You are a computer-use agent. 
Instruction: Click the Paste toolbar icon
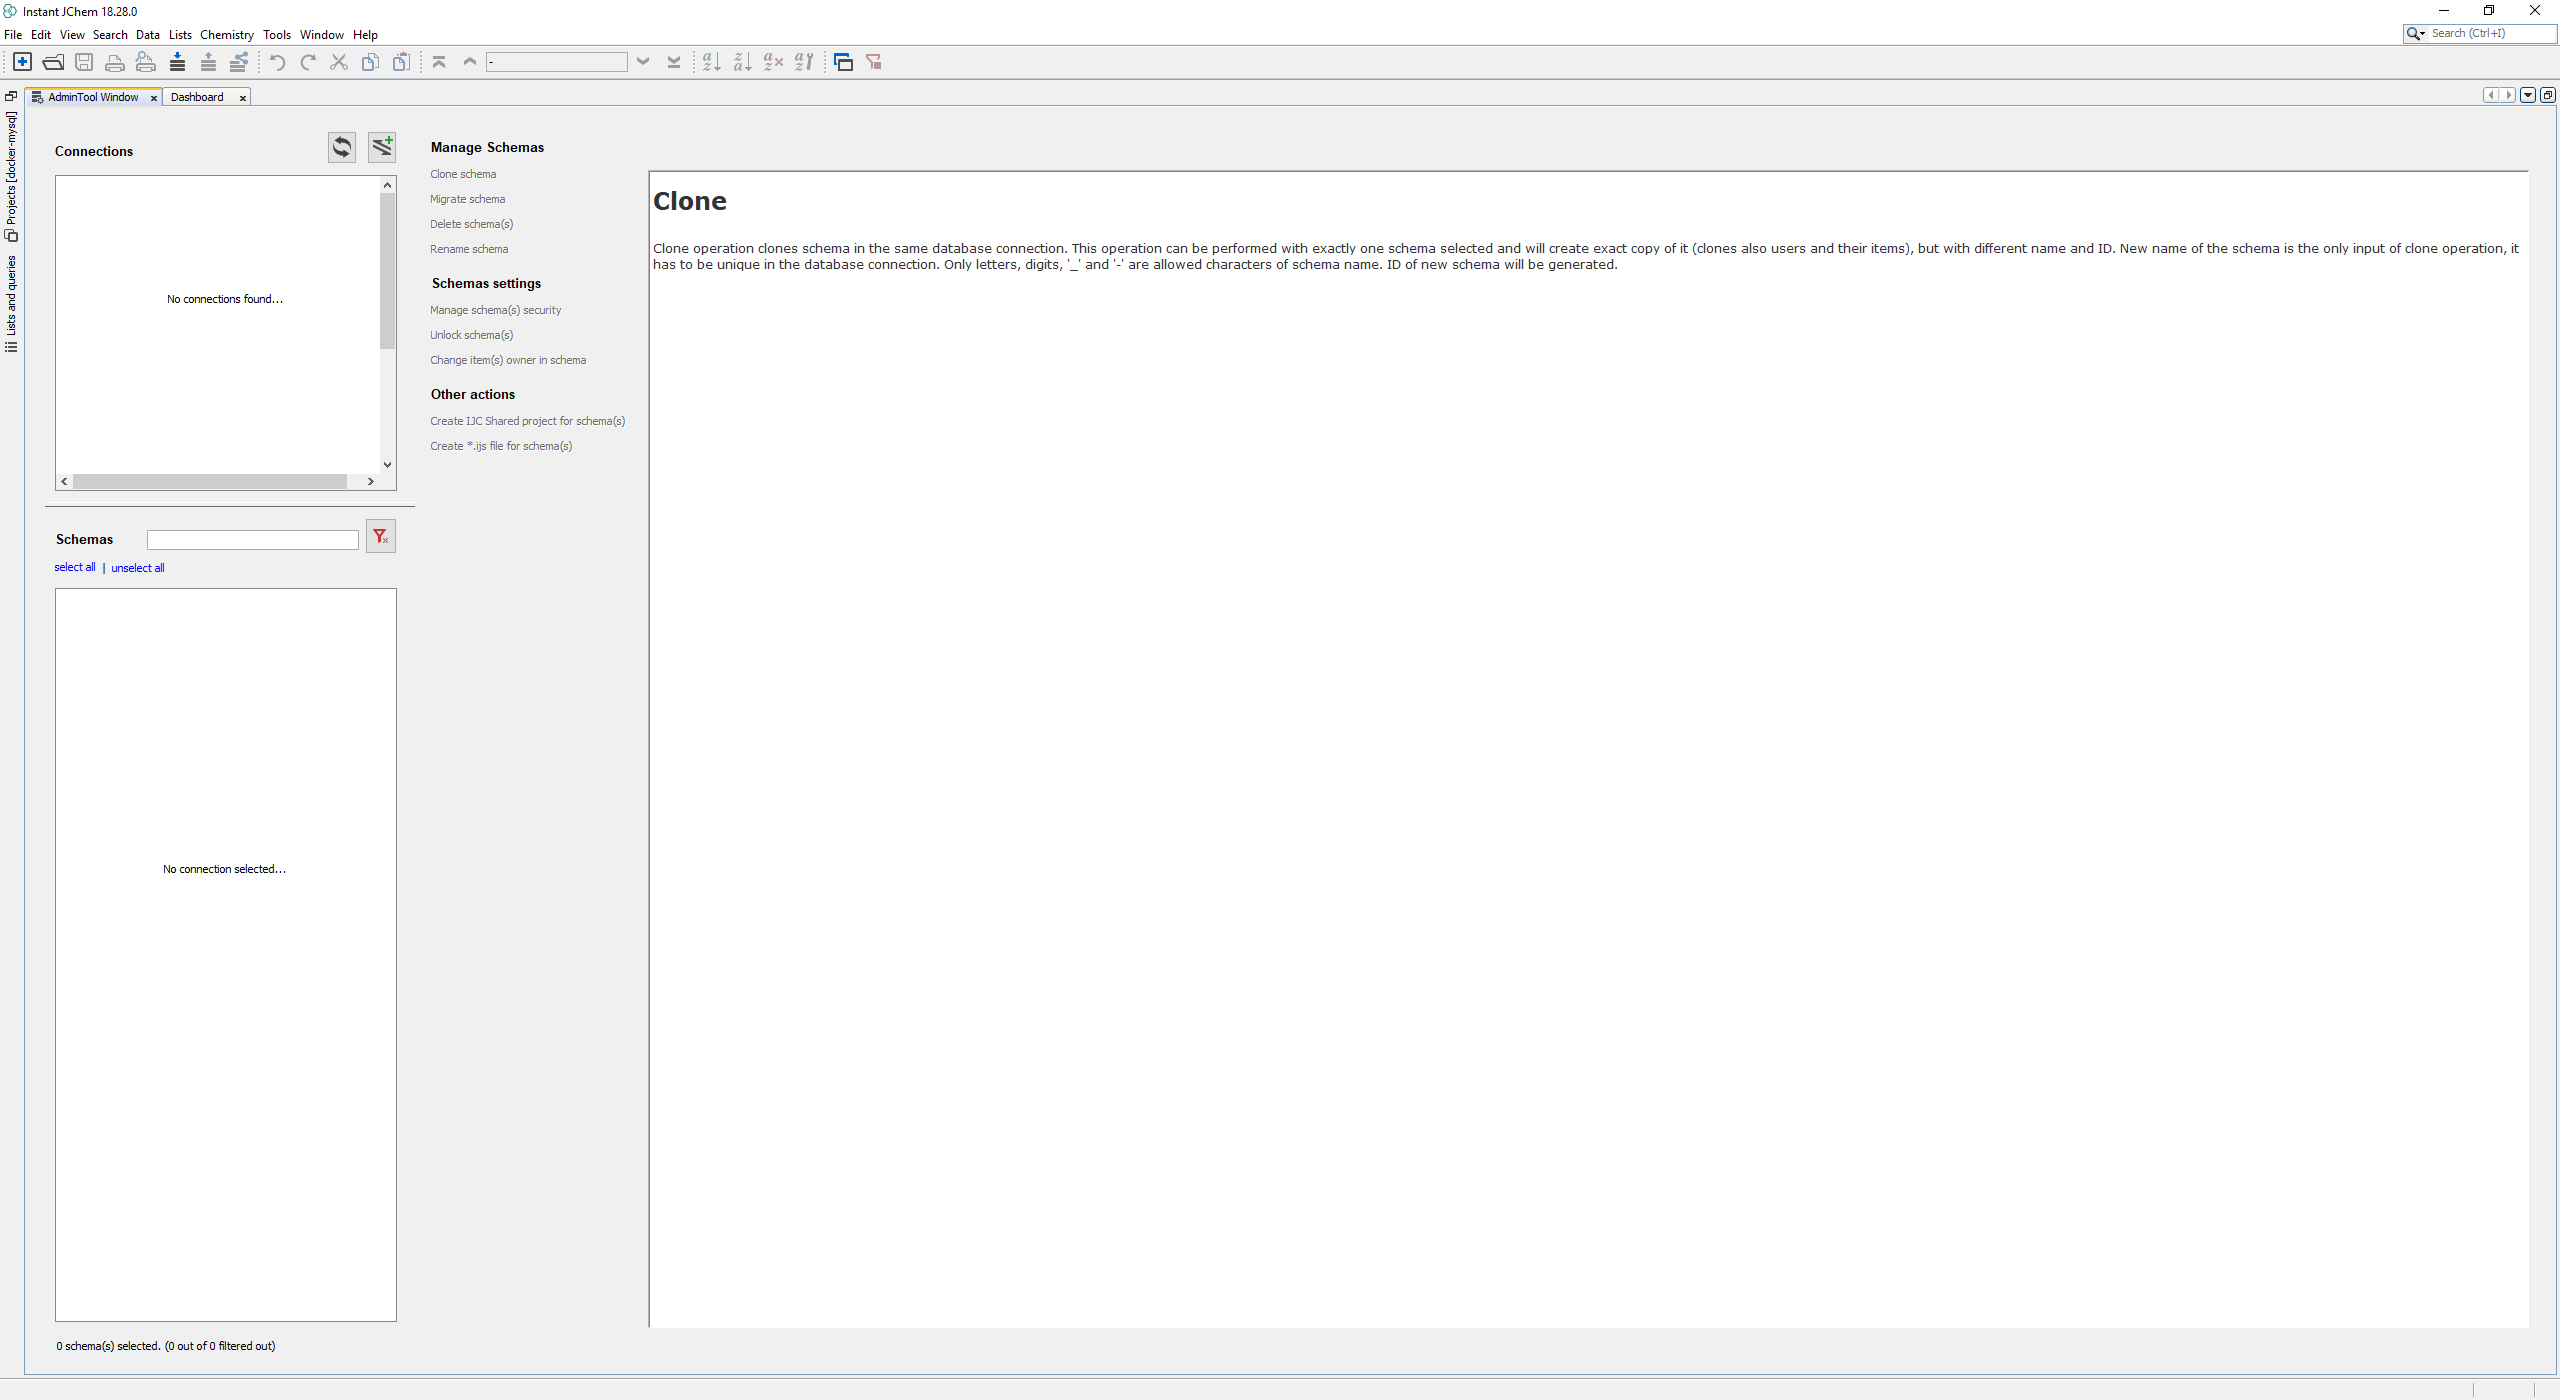pos(402,62)
